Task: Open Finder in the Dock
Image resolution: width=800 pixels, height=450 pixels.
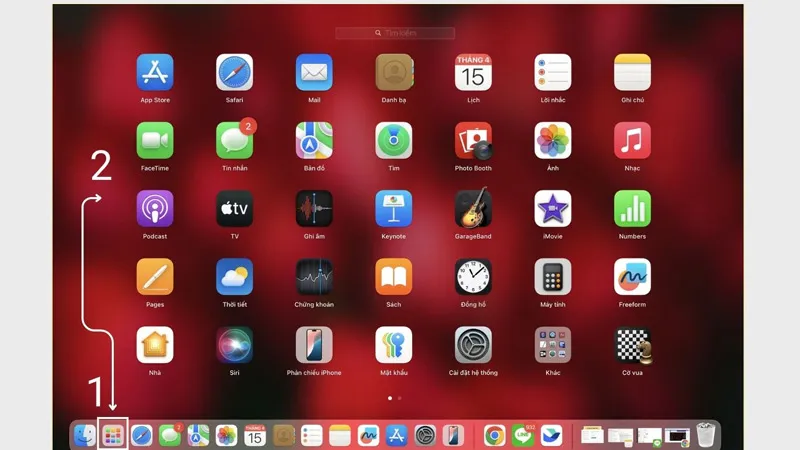Action: [85, 436]
